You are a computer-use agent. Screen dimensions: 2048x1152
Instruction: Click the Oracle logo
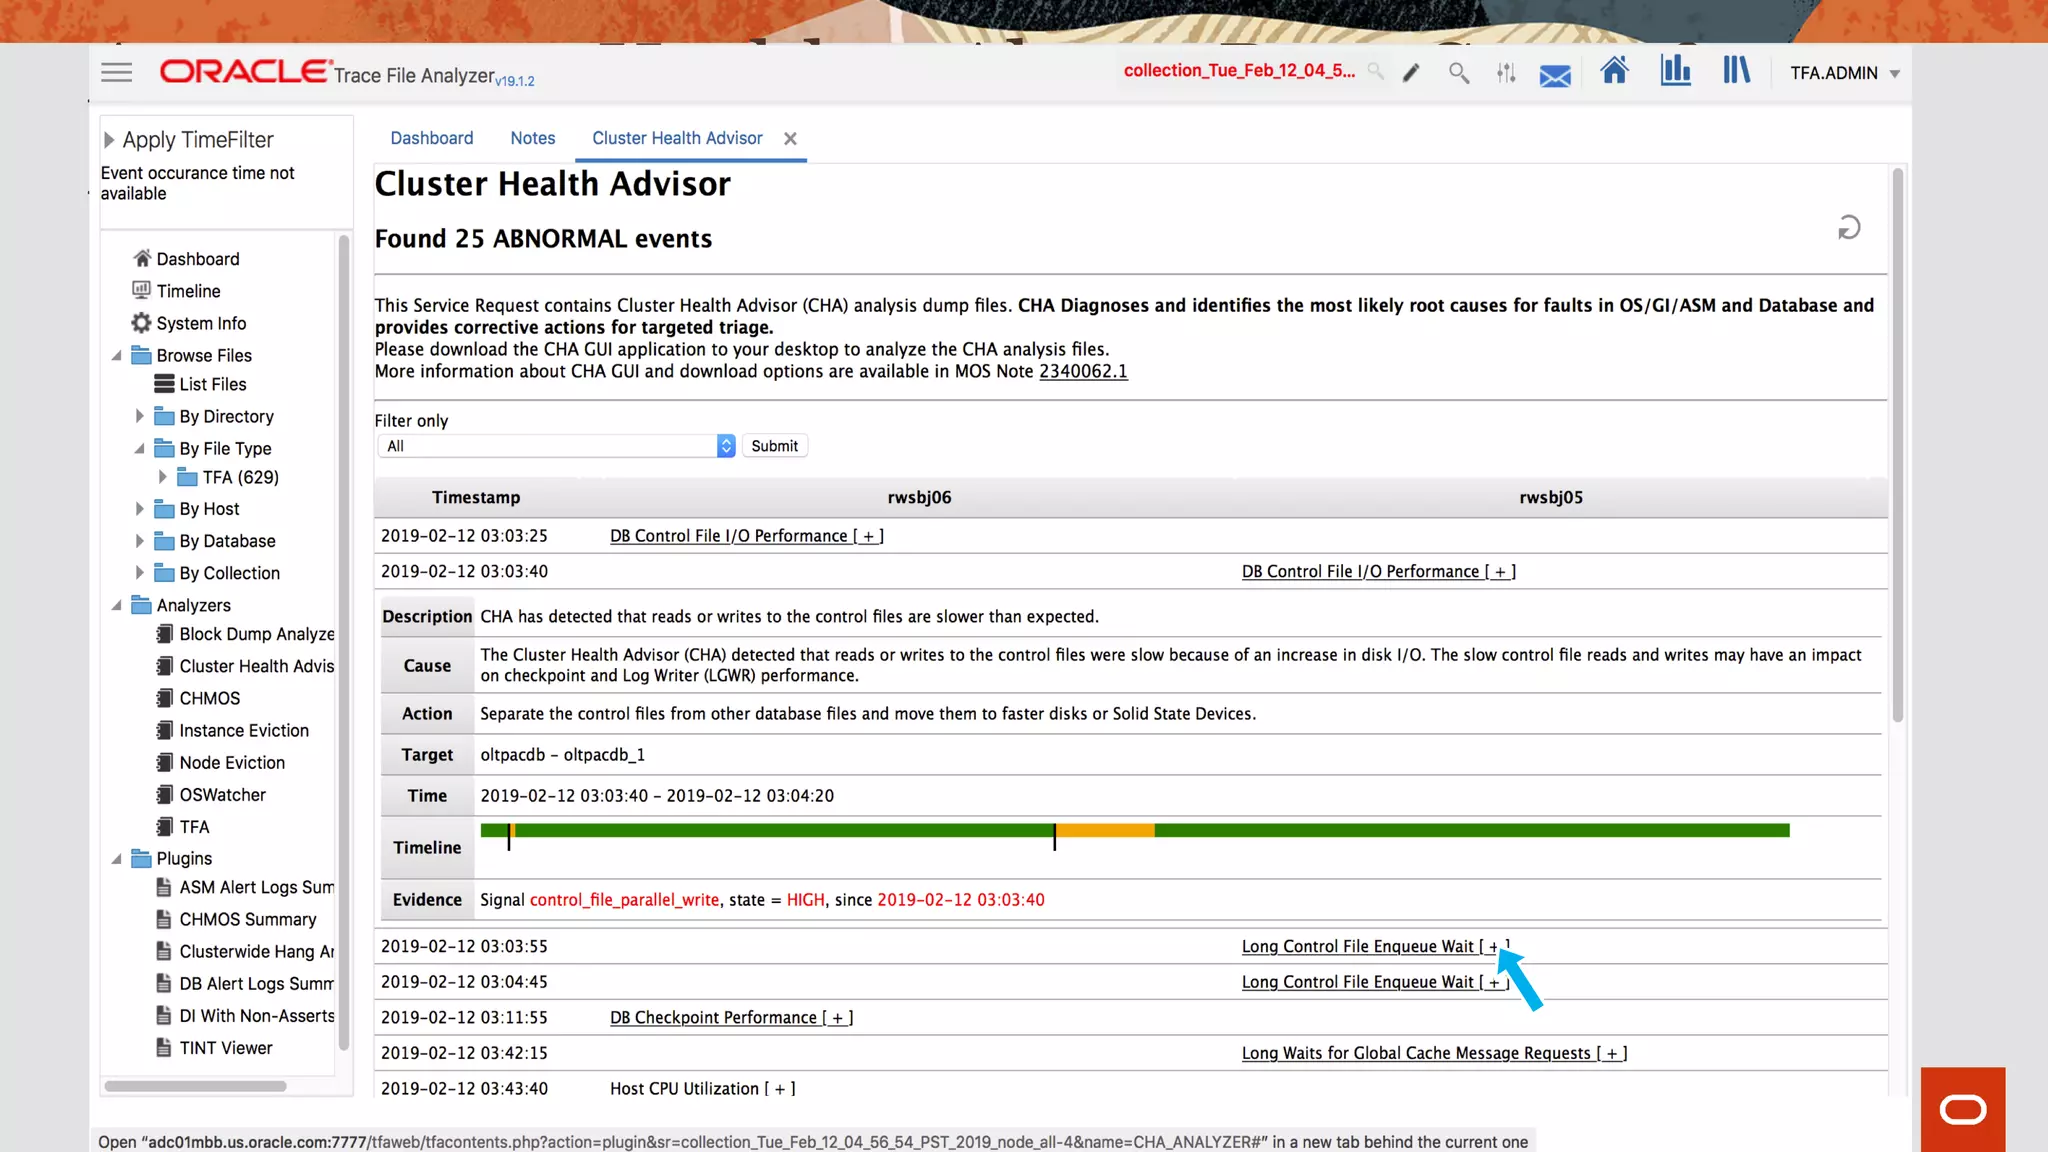pos(246,72)
